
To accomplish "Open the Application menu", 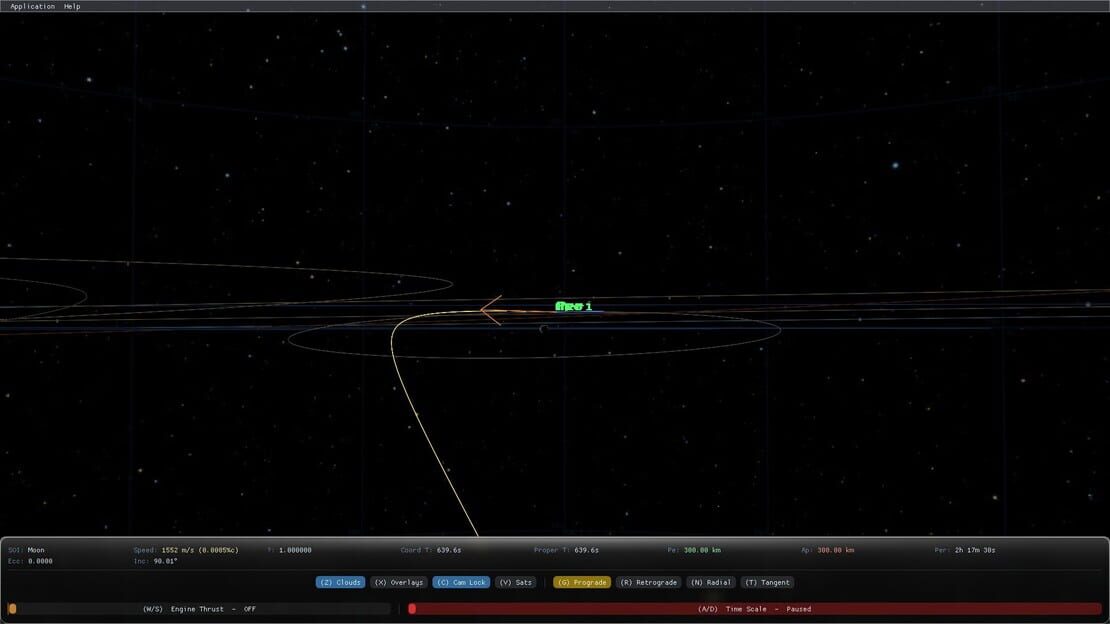I will point(33,6).
